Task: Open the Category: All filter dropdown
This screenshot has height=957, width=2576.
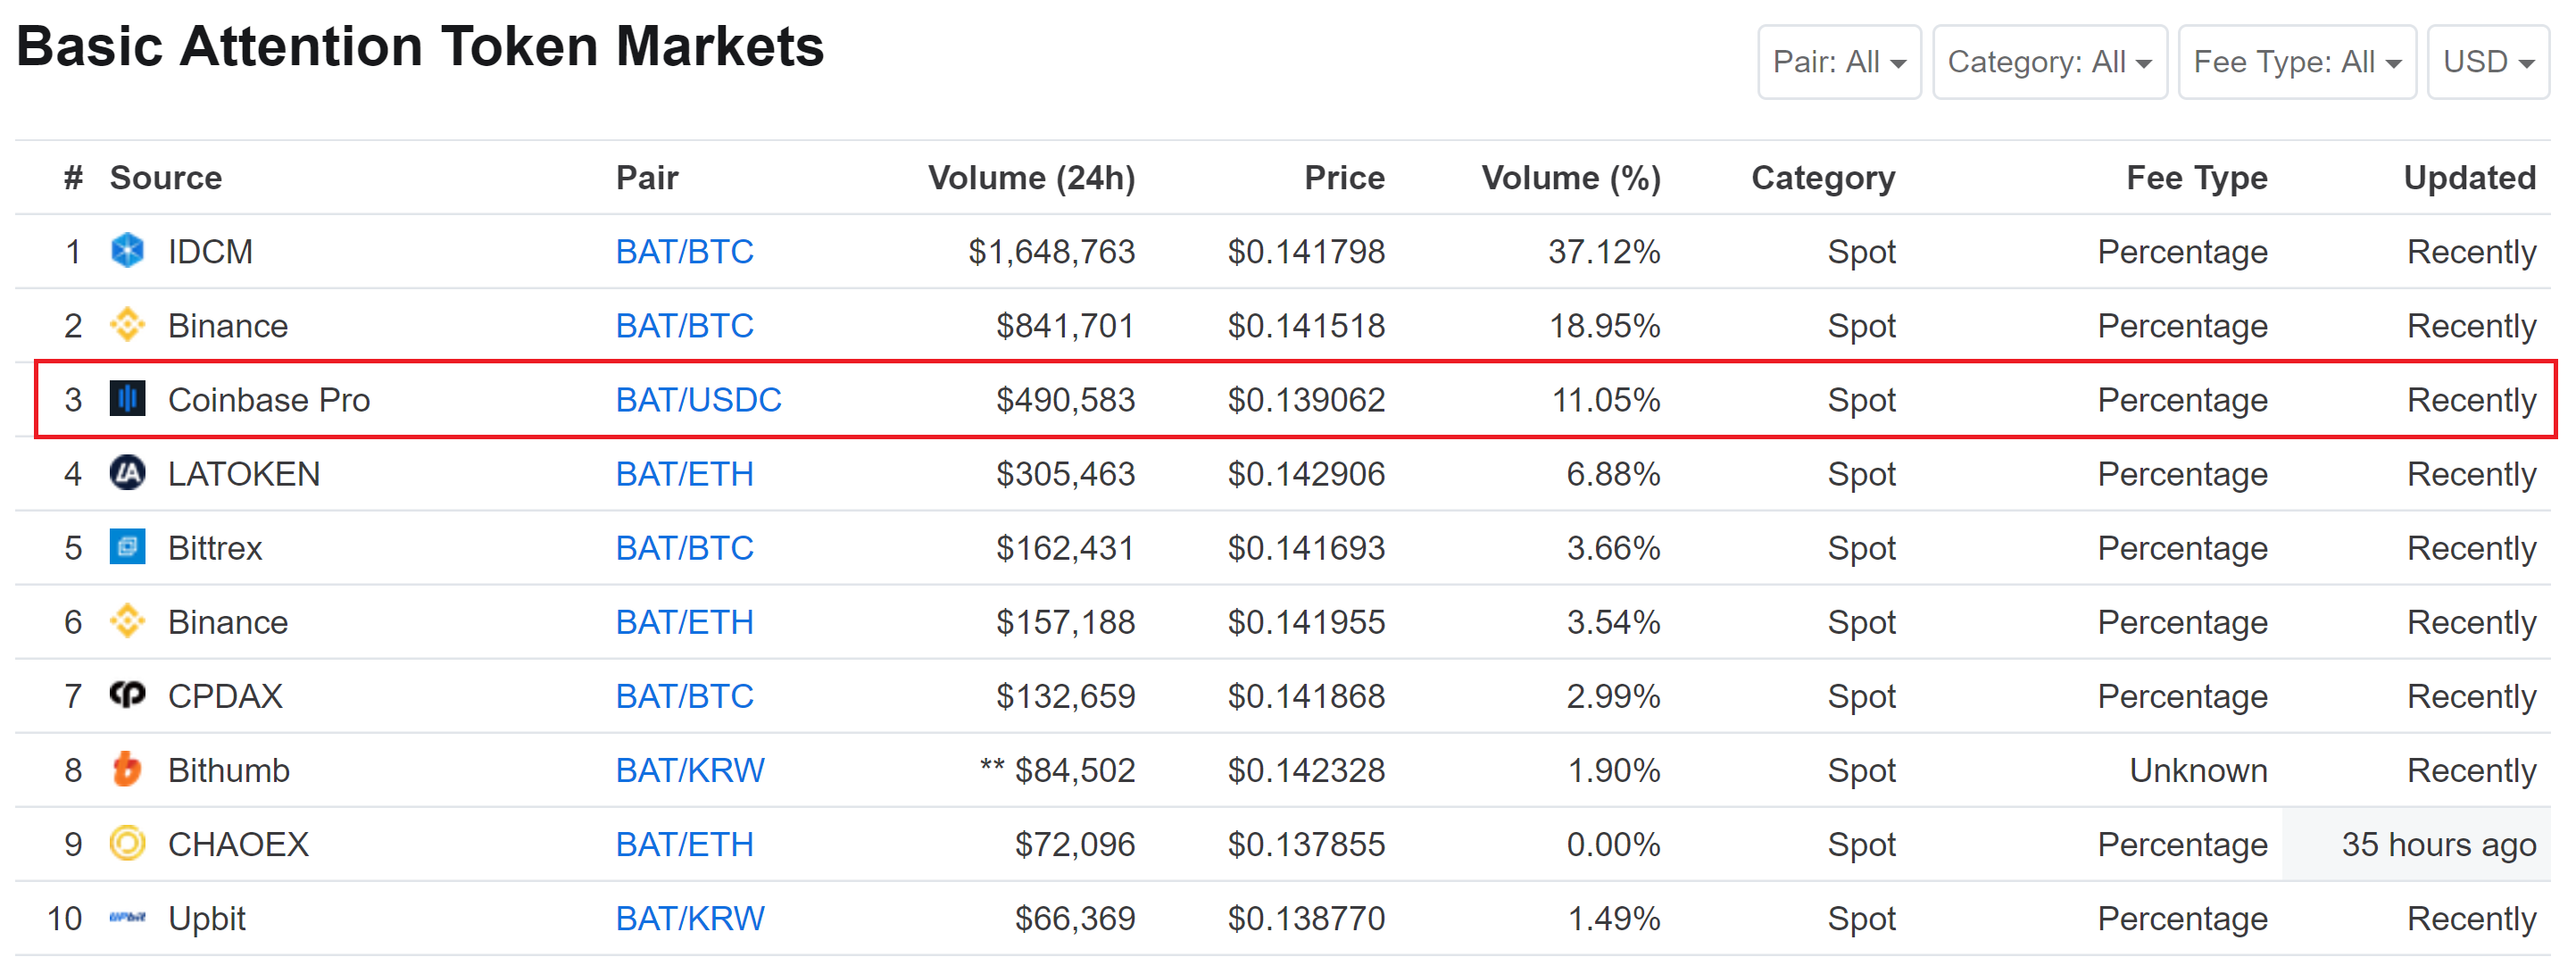Action: [x=2049, y=61]
